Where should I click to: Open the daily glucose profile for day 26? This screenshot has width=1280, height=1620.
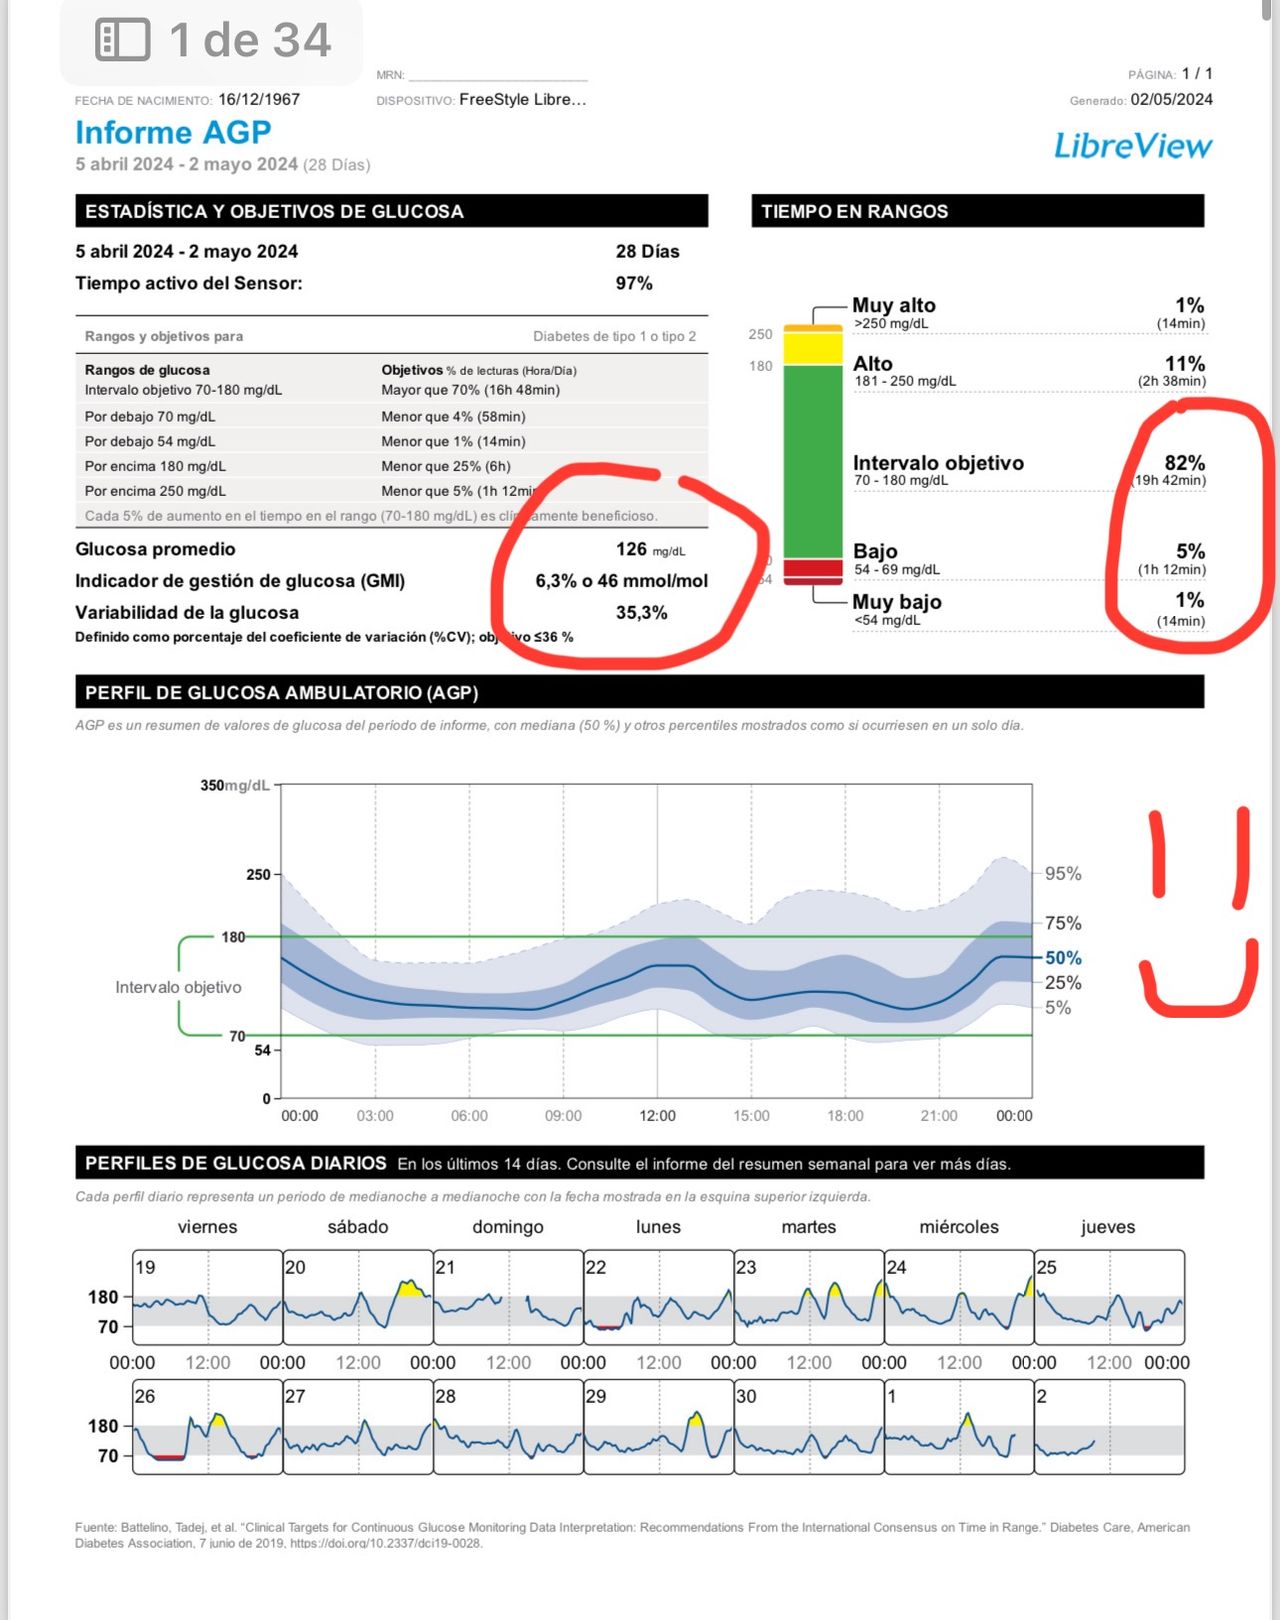207,1427
